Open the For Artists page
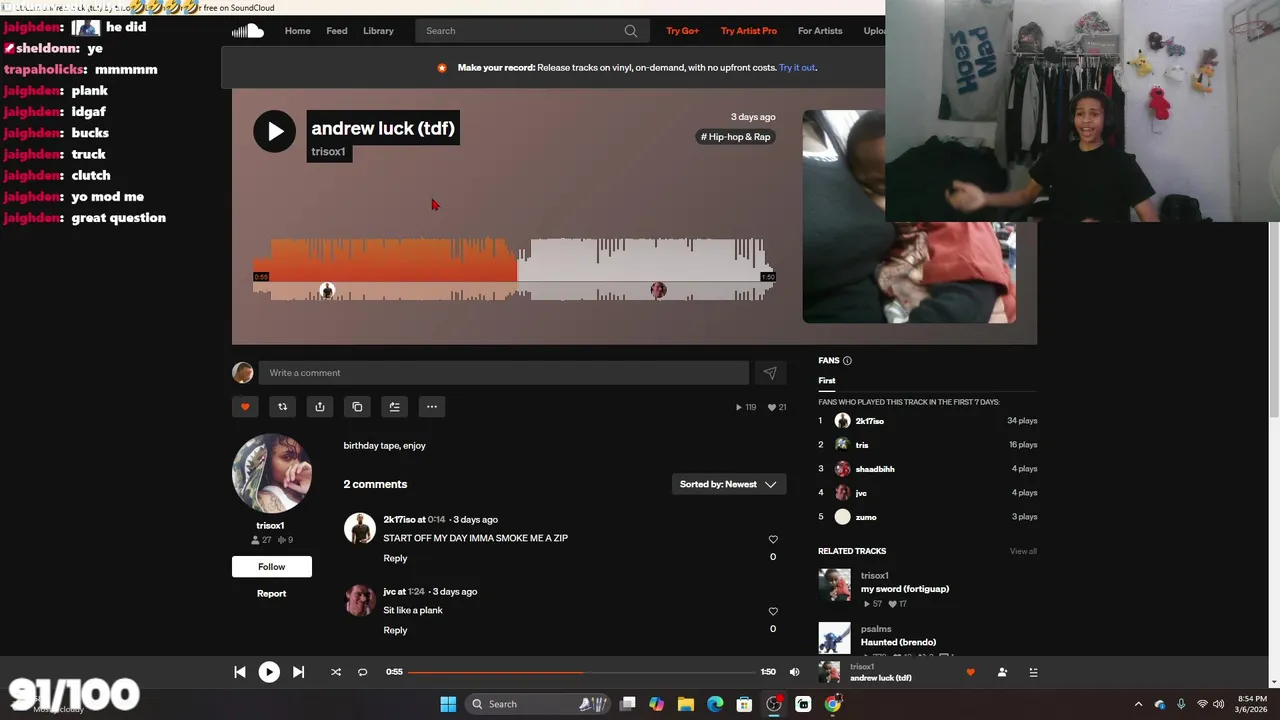Viewport: 1280px width, 720px height. pos(820,31)
